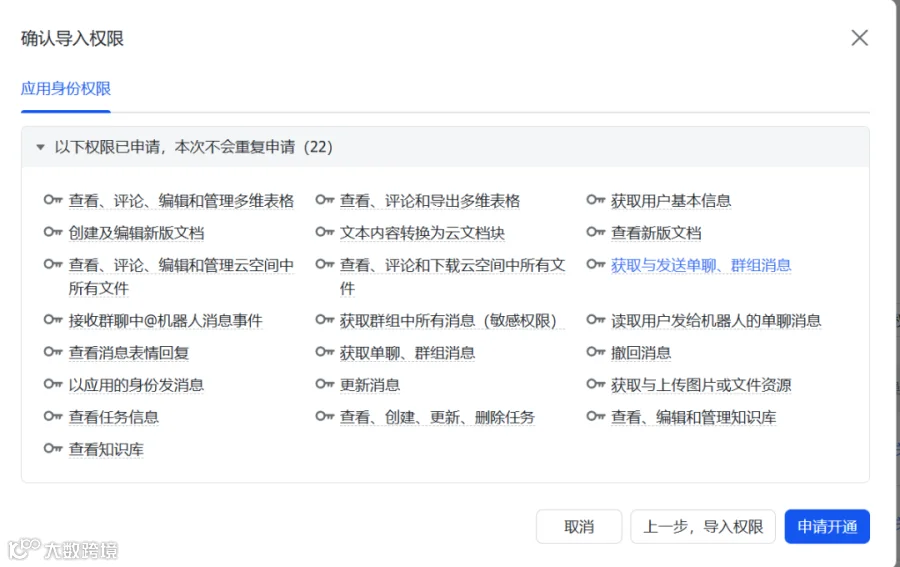Image resolution: width=900 pixels, height=567 pixels.
Task: Collapse the 以下权限已申请 section arrow
Action: click(x=40, y=147)
